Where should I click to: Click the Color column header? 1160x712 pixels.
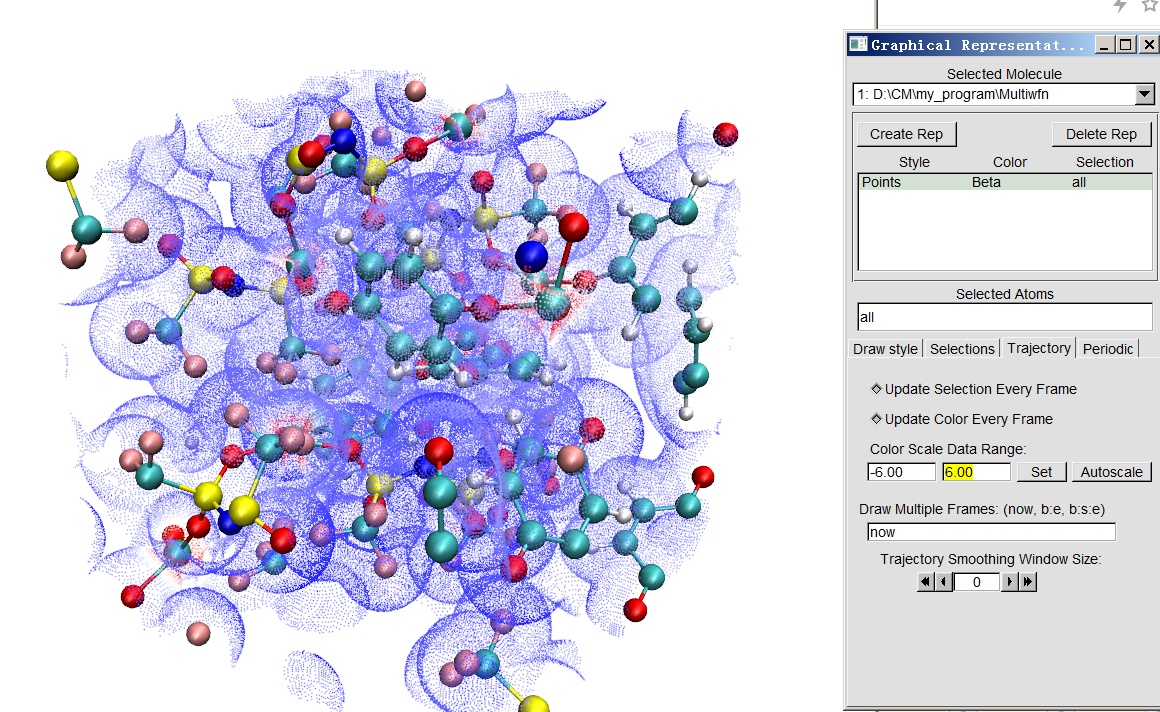point(1009,162)
